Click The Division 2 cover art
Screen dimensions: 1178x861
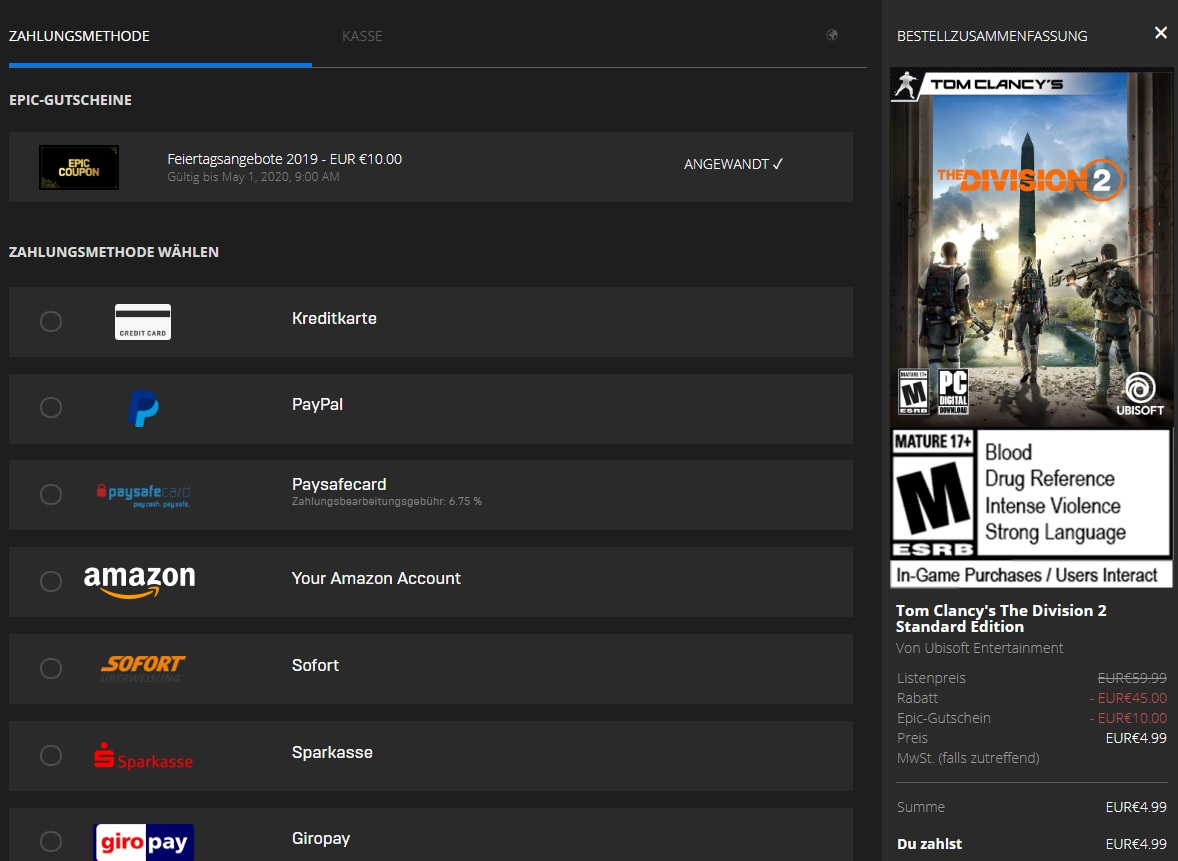point(1031,246)
